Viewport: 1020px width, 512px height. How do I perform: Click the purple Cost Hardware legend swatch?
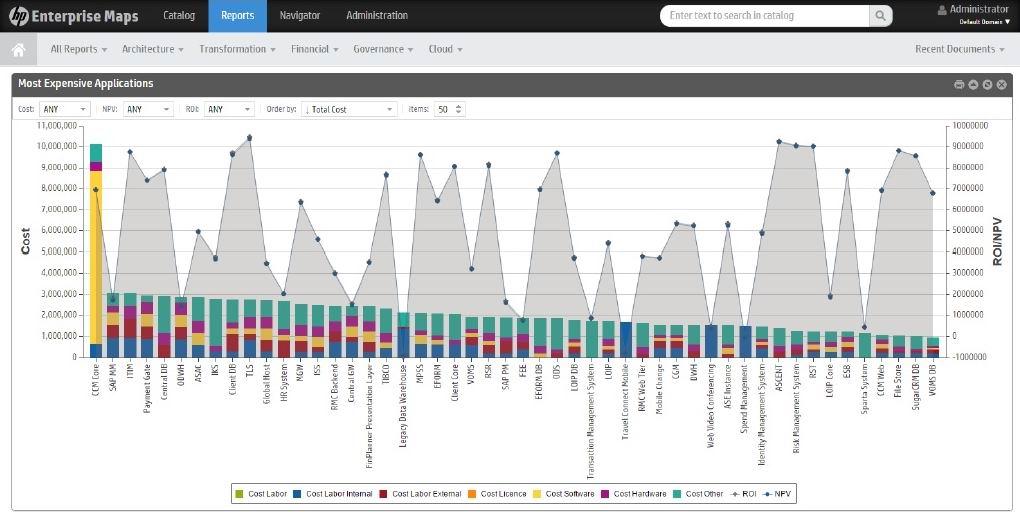pos(605,494)
